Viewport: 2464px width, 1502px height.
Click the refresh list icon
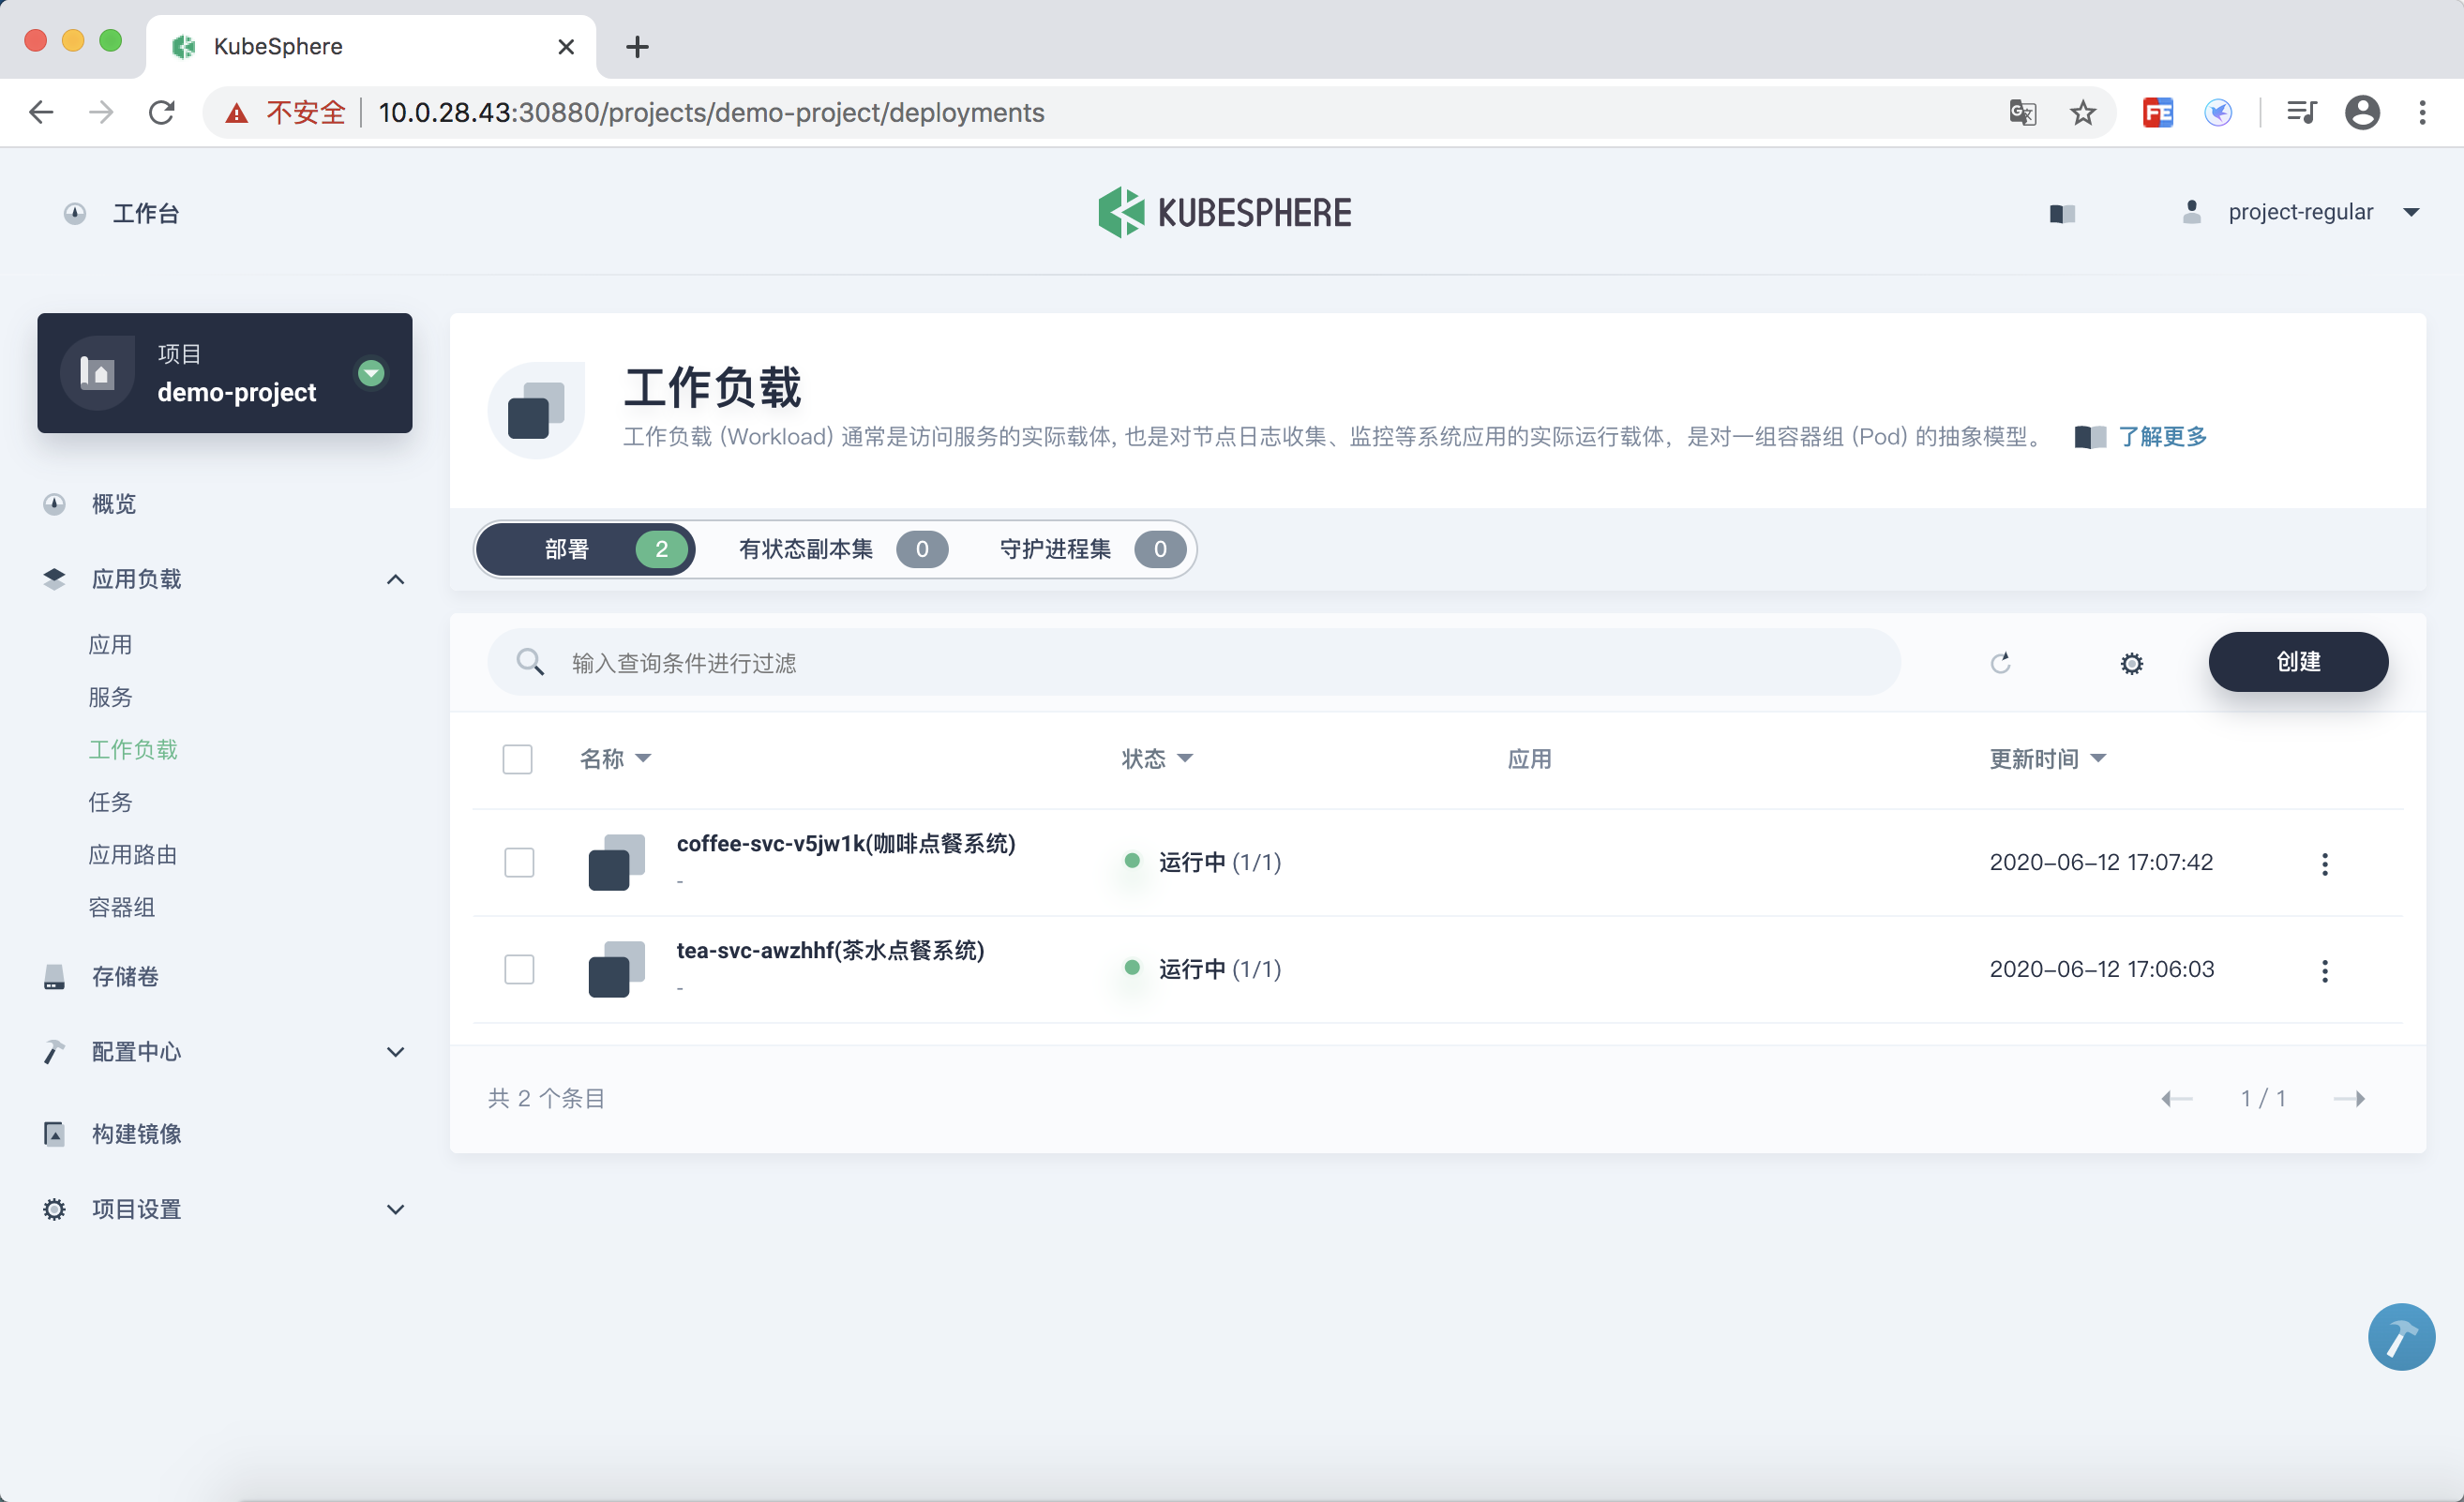pos(2000,663)
